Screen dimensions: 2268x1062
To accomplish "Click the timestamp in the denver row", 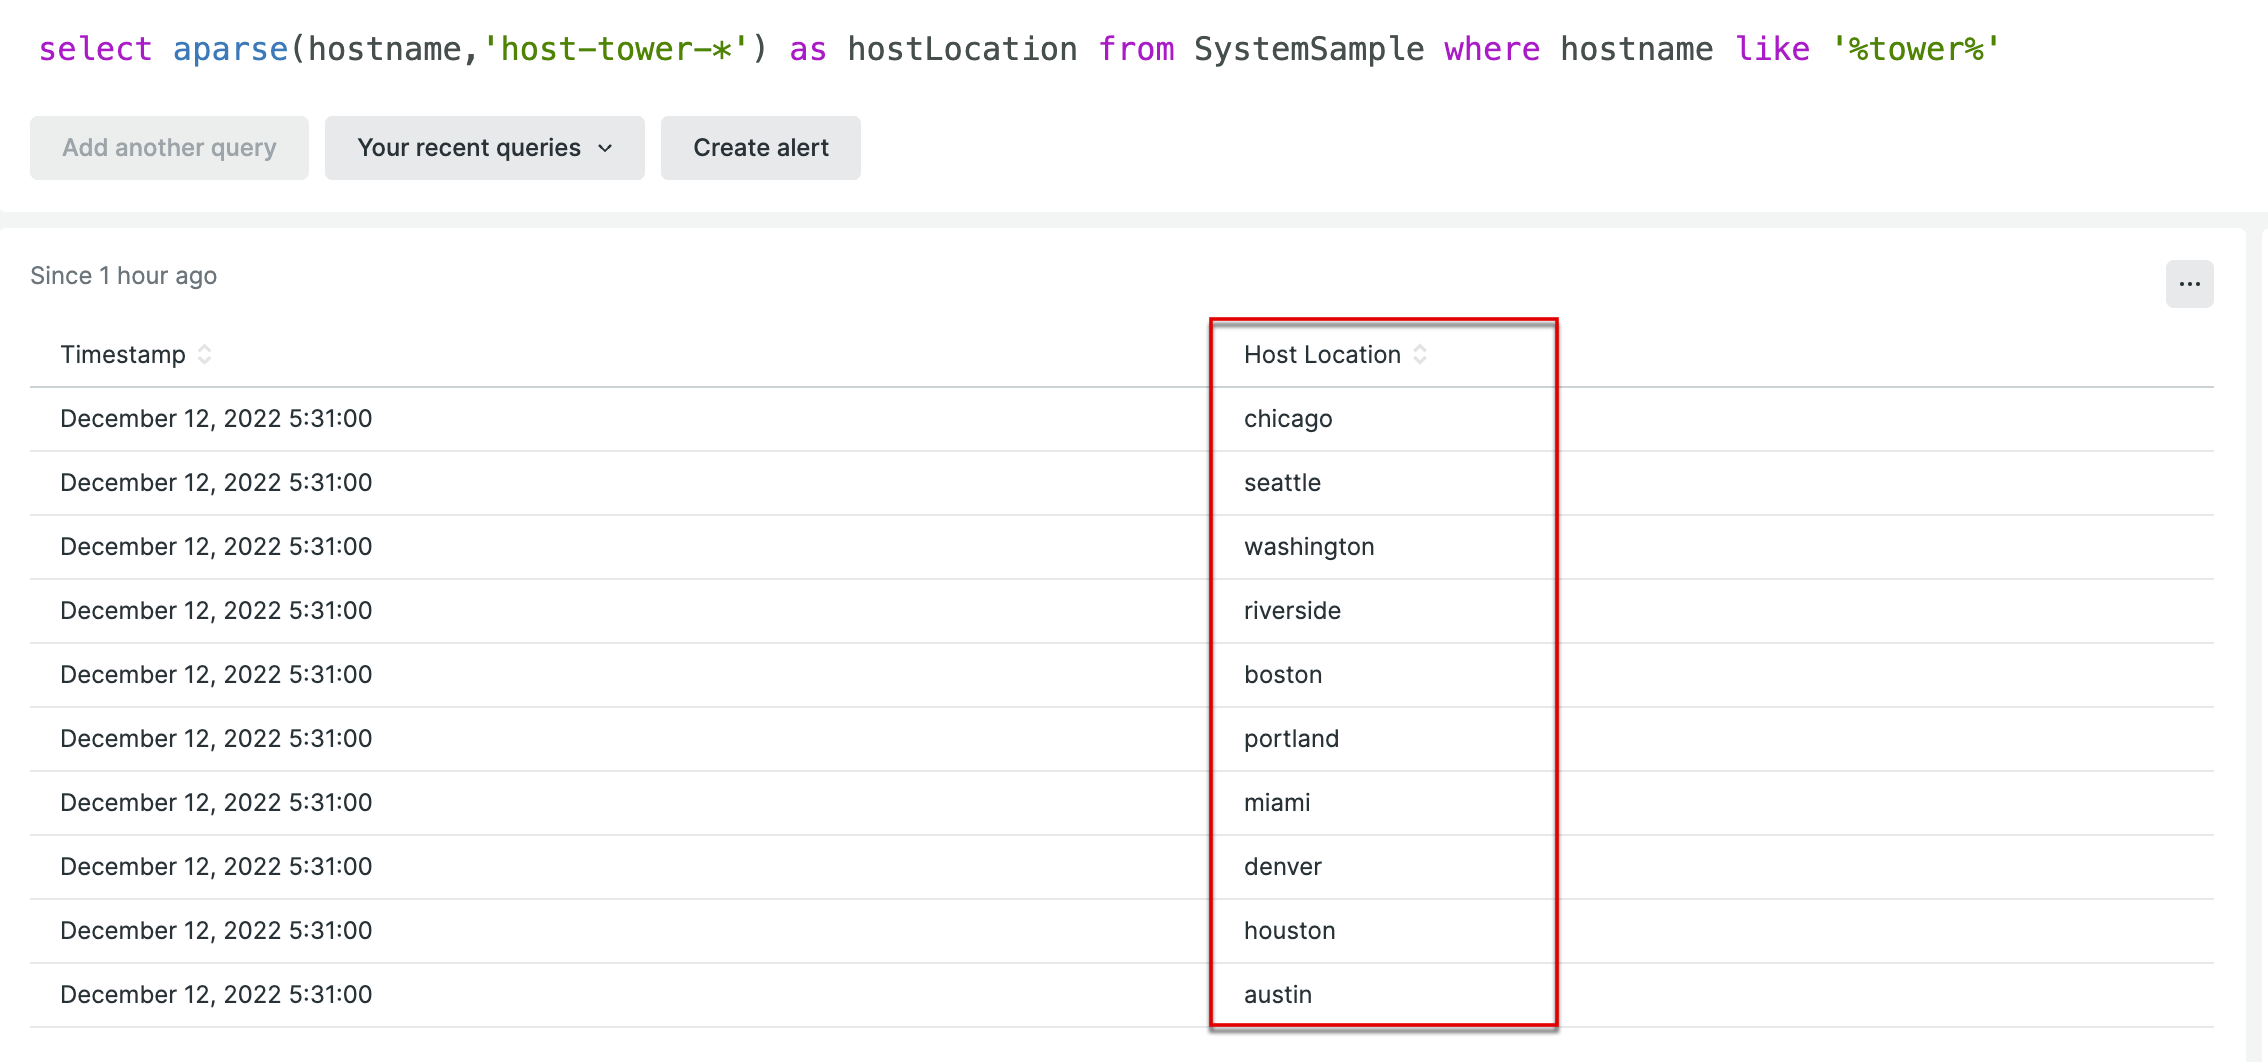I will pyautogui.click(x=216, y=867).
